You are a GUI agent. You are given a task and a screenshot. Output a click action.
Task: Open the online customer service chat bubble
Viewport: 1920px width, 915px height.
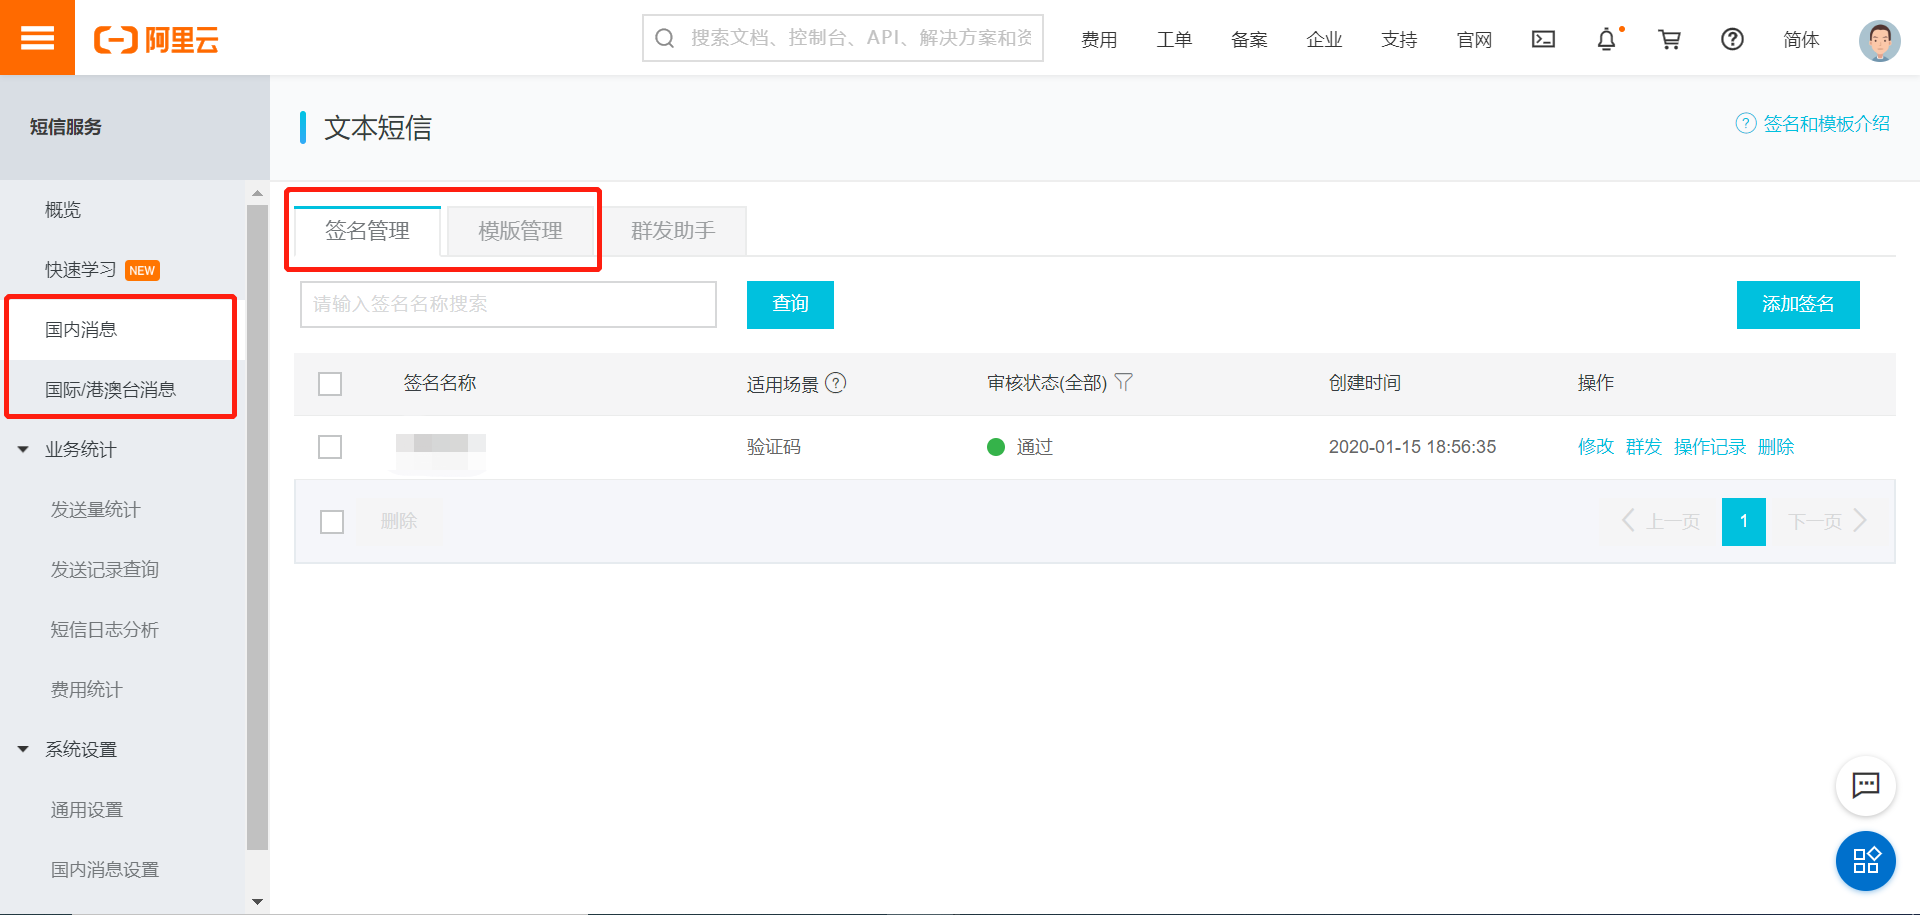pos(1865,786)
